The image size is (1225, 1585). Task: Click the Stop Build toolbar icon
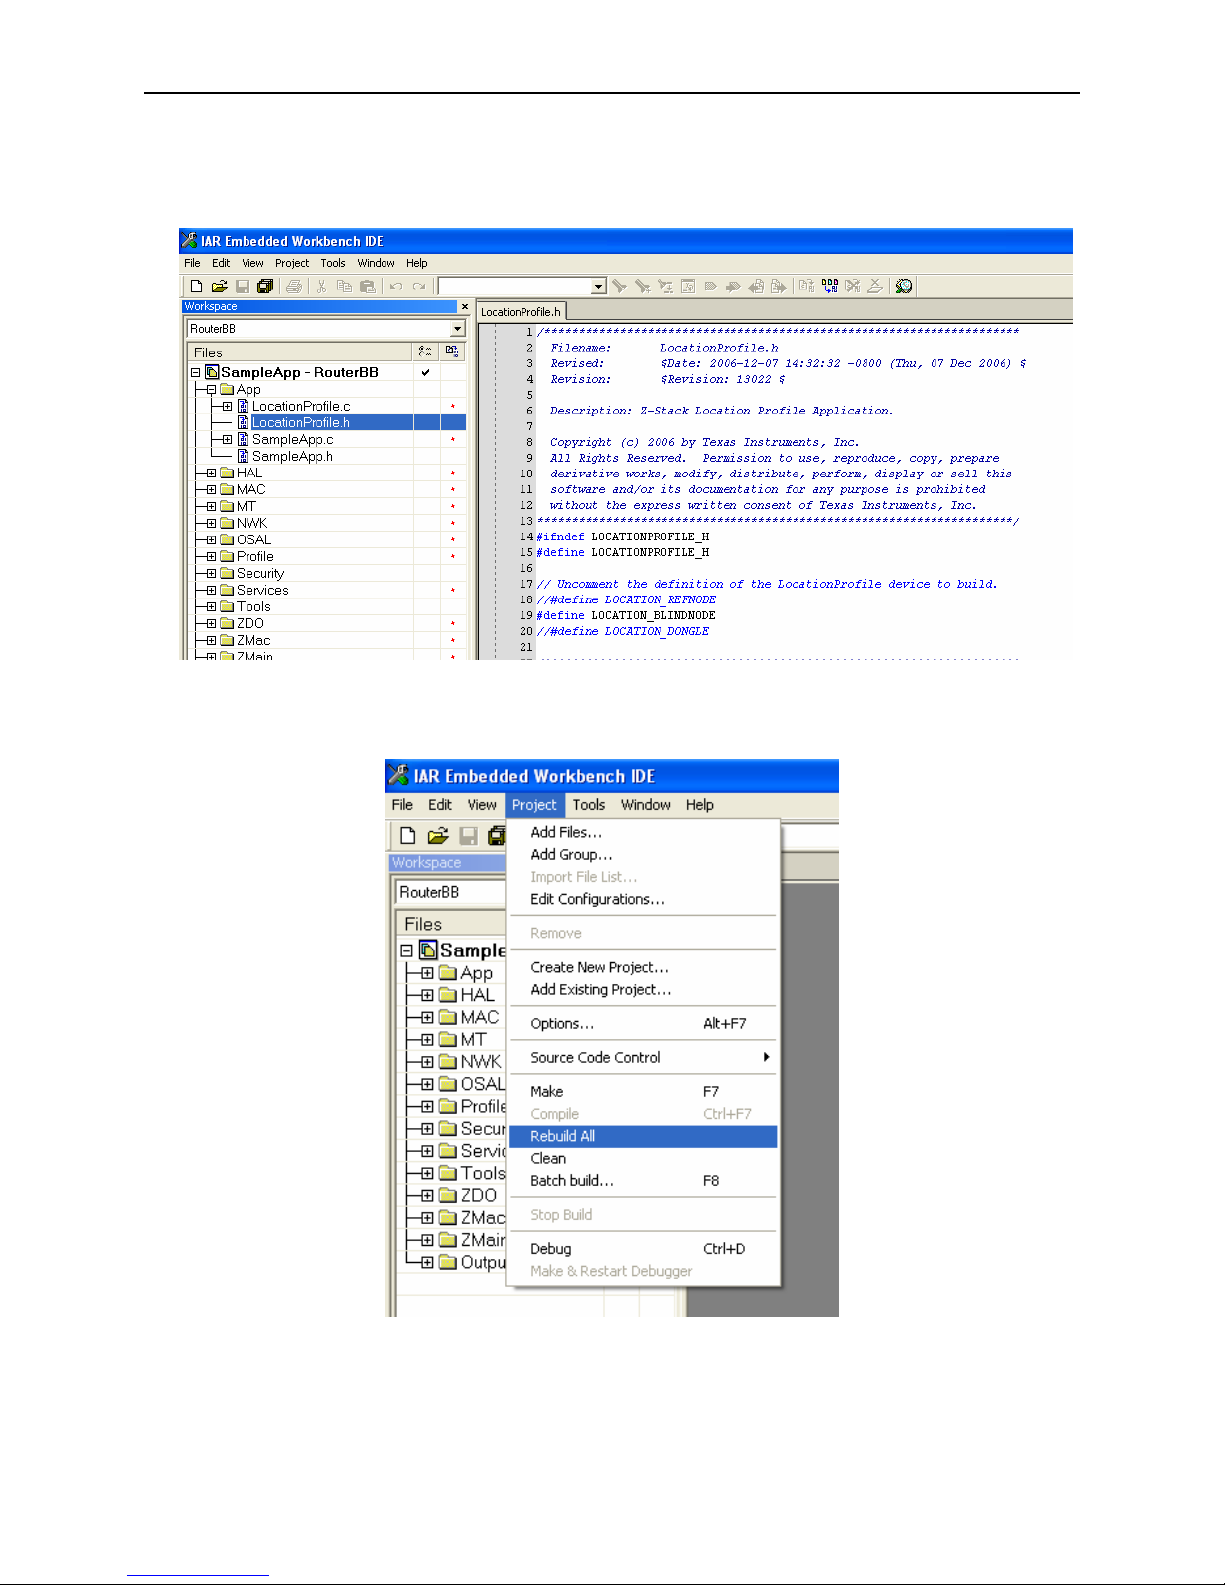852,286
